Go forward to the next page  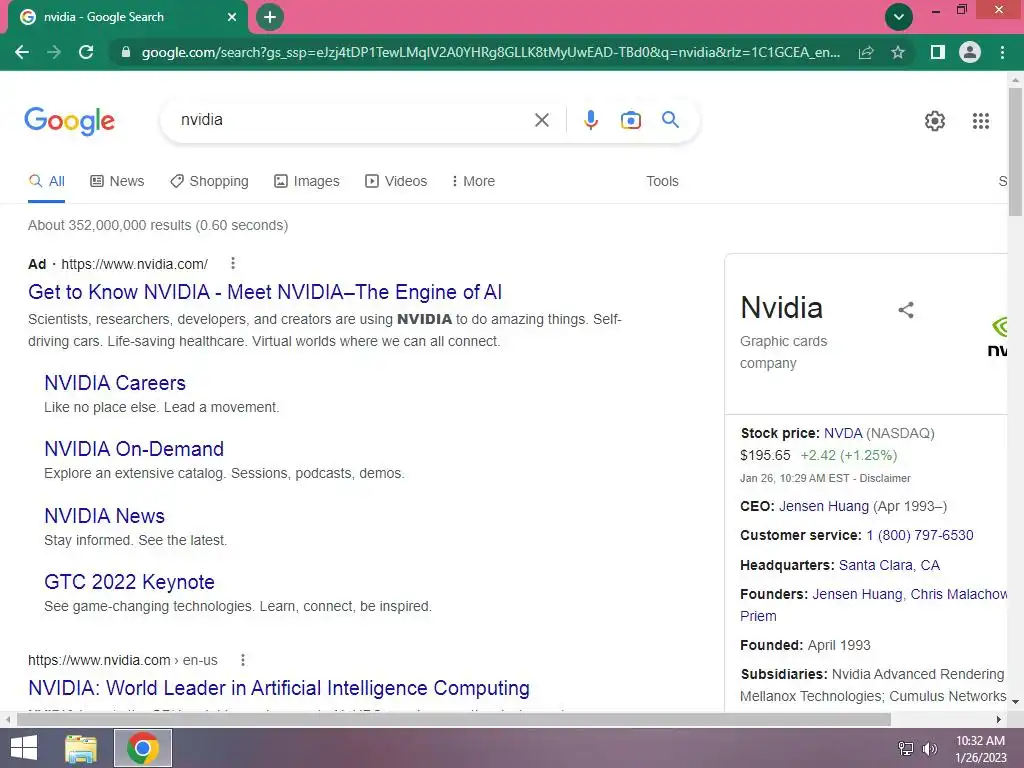coord(54,52)
